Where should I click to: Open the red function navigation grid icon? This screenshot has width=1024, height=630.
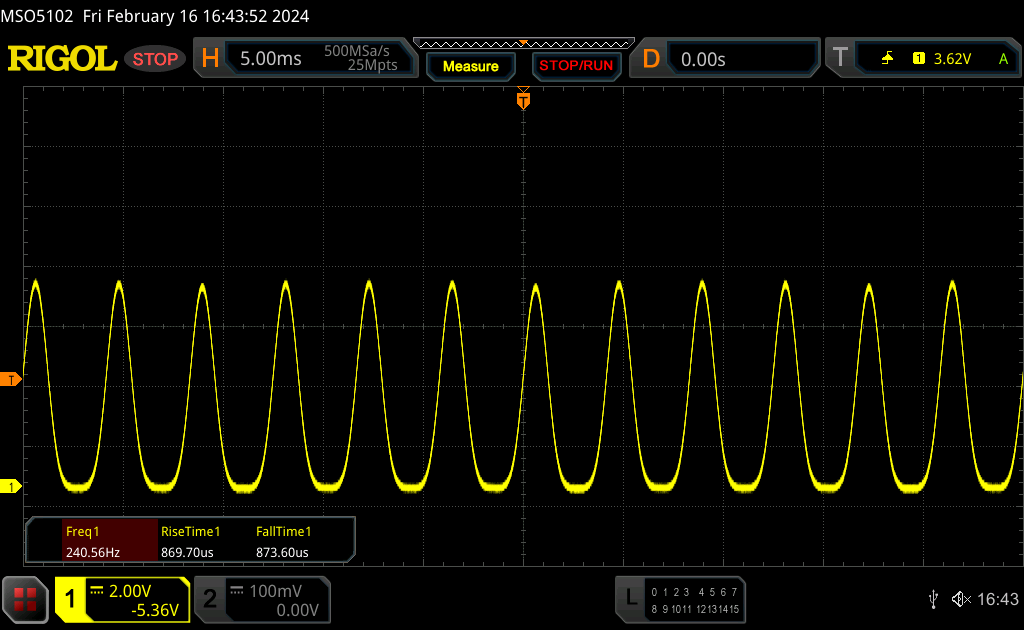(25, 599)
